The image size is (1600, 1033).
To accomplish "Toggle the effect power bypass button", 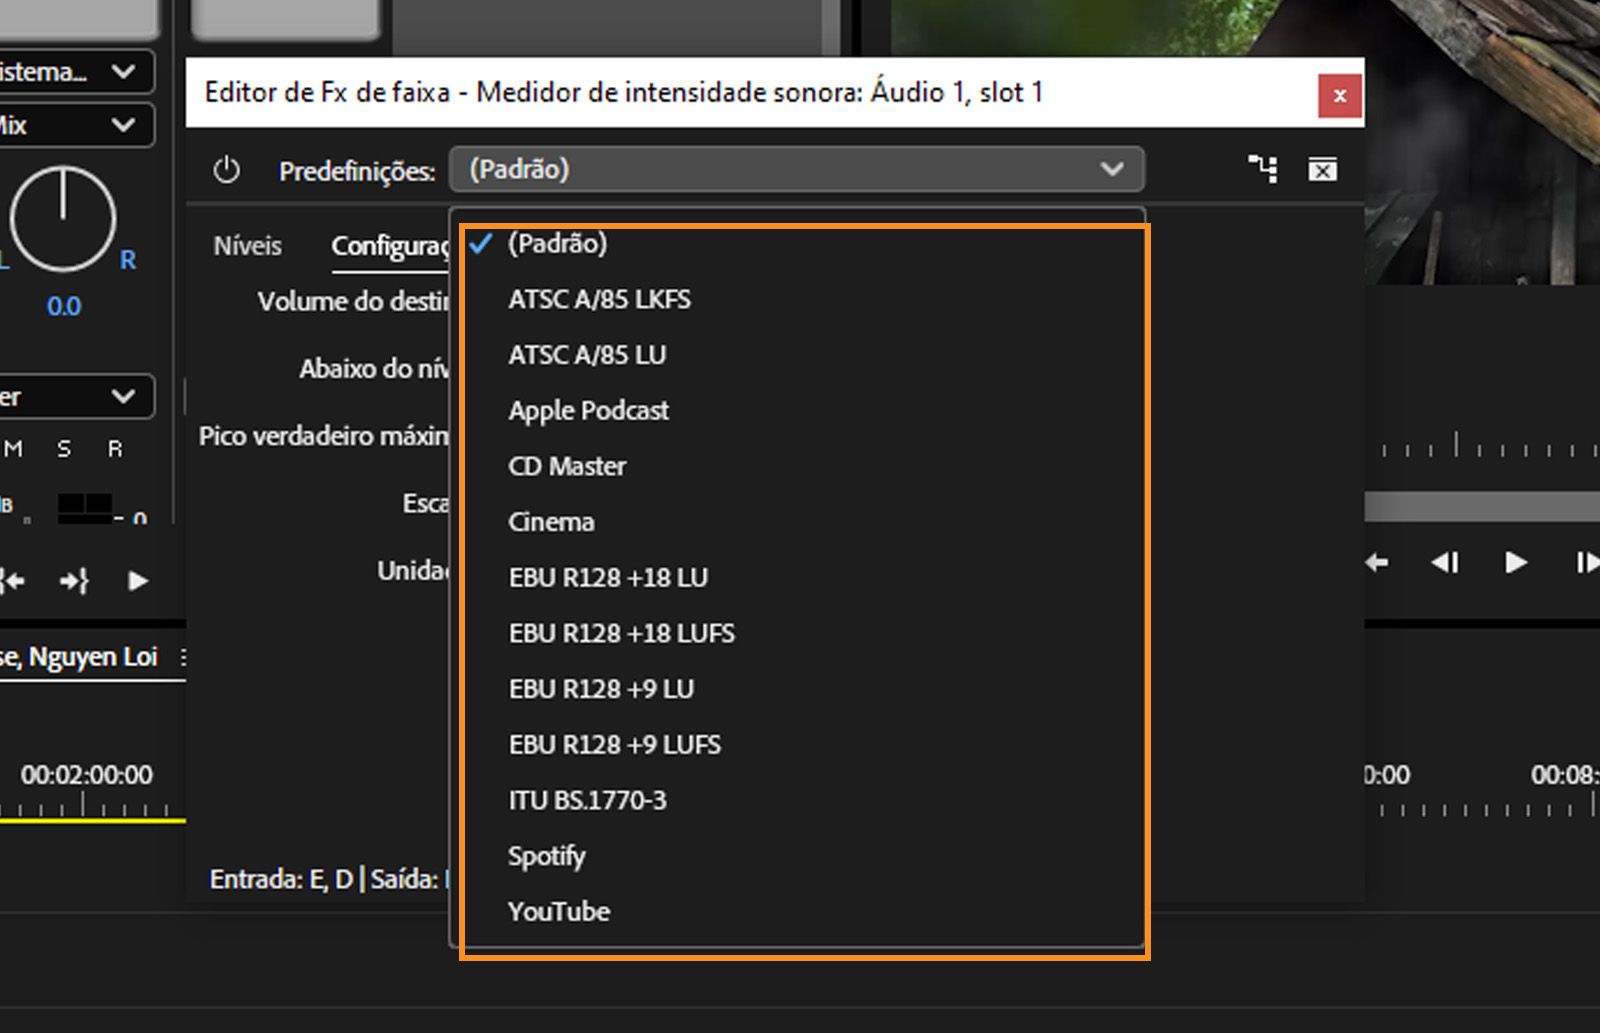I will (227, 170).
